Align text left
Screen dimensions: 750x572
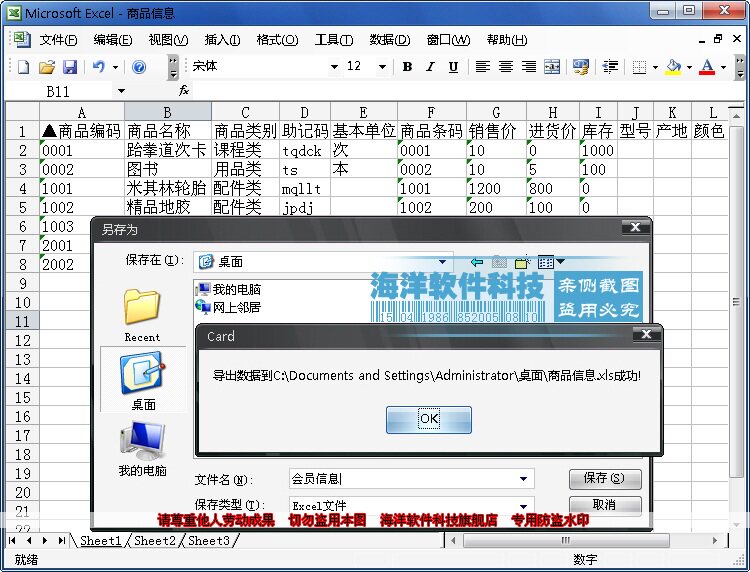483,67
